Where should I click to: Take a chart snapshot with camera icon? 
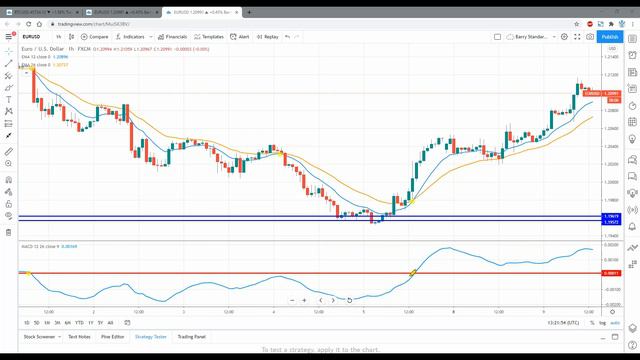click(590, 37)
